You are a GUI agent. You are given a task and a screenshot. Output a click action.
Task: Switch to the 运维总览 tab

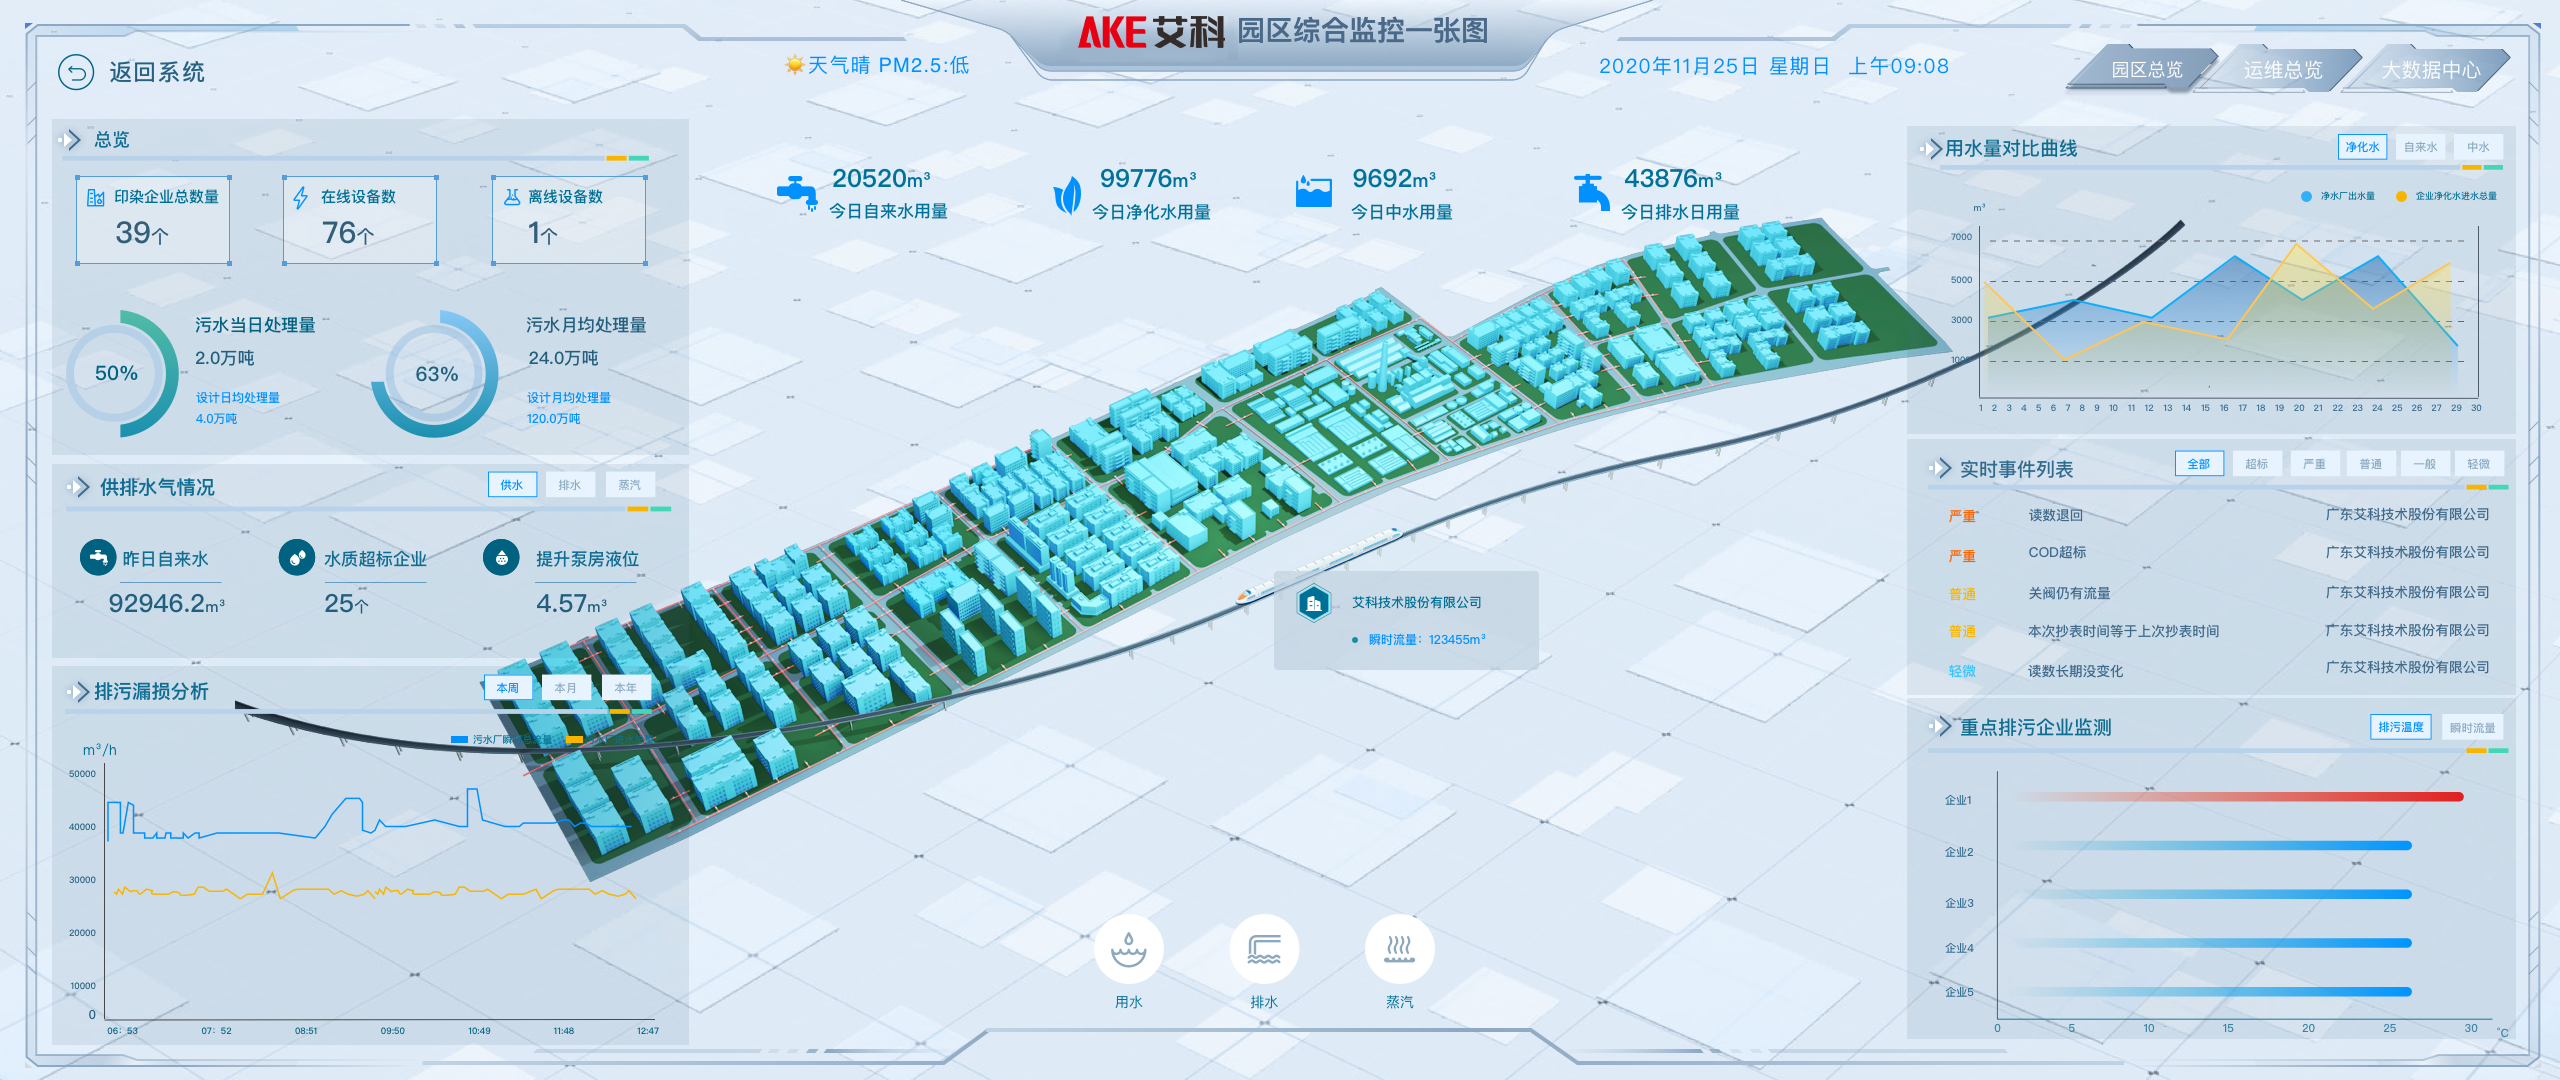2285,69
